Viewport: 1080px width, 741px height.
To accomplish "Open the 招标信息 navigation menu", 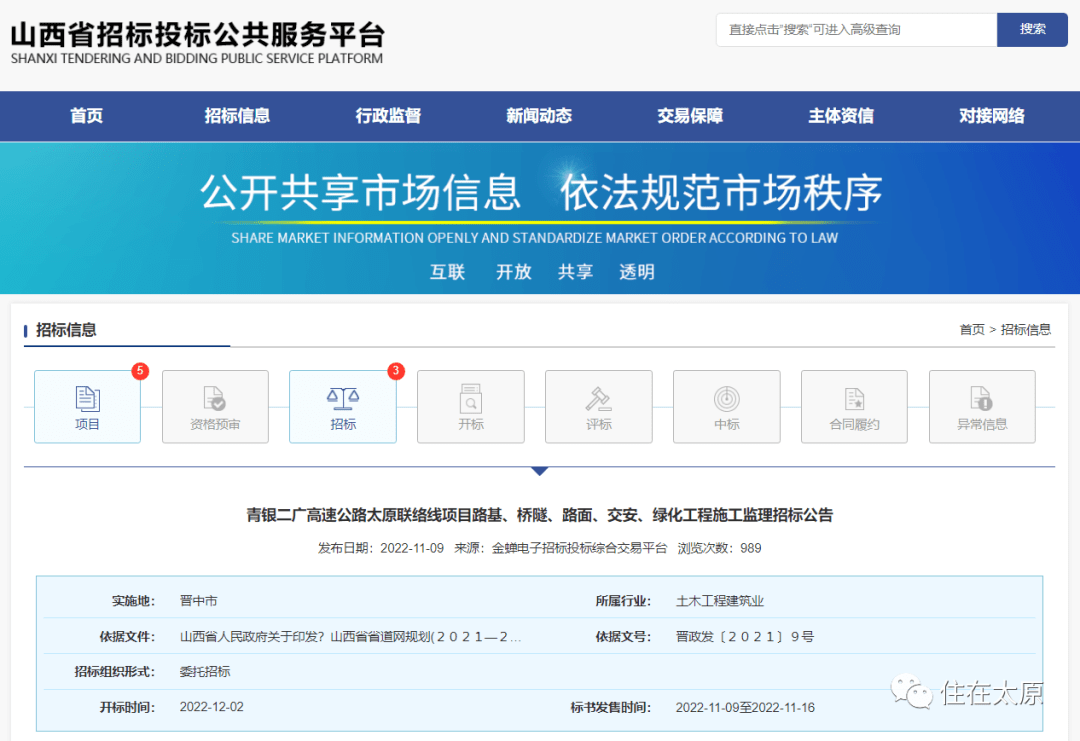I will click(237, 116).
